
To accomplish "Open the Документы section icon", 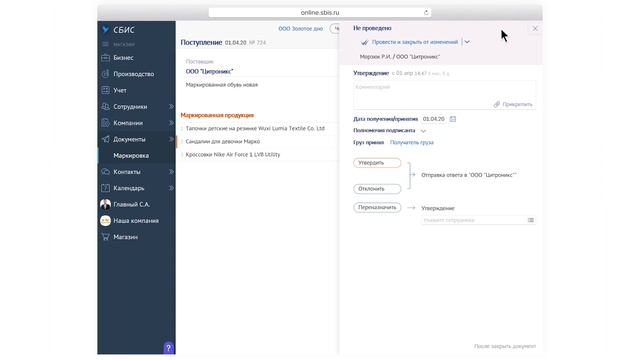I will click(x=105, y=139).
